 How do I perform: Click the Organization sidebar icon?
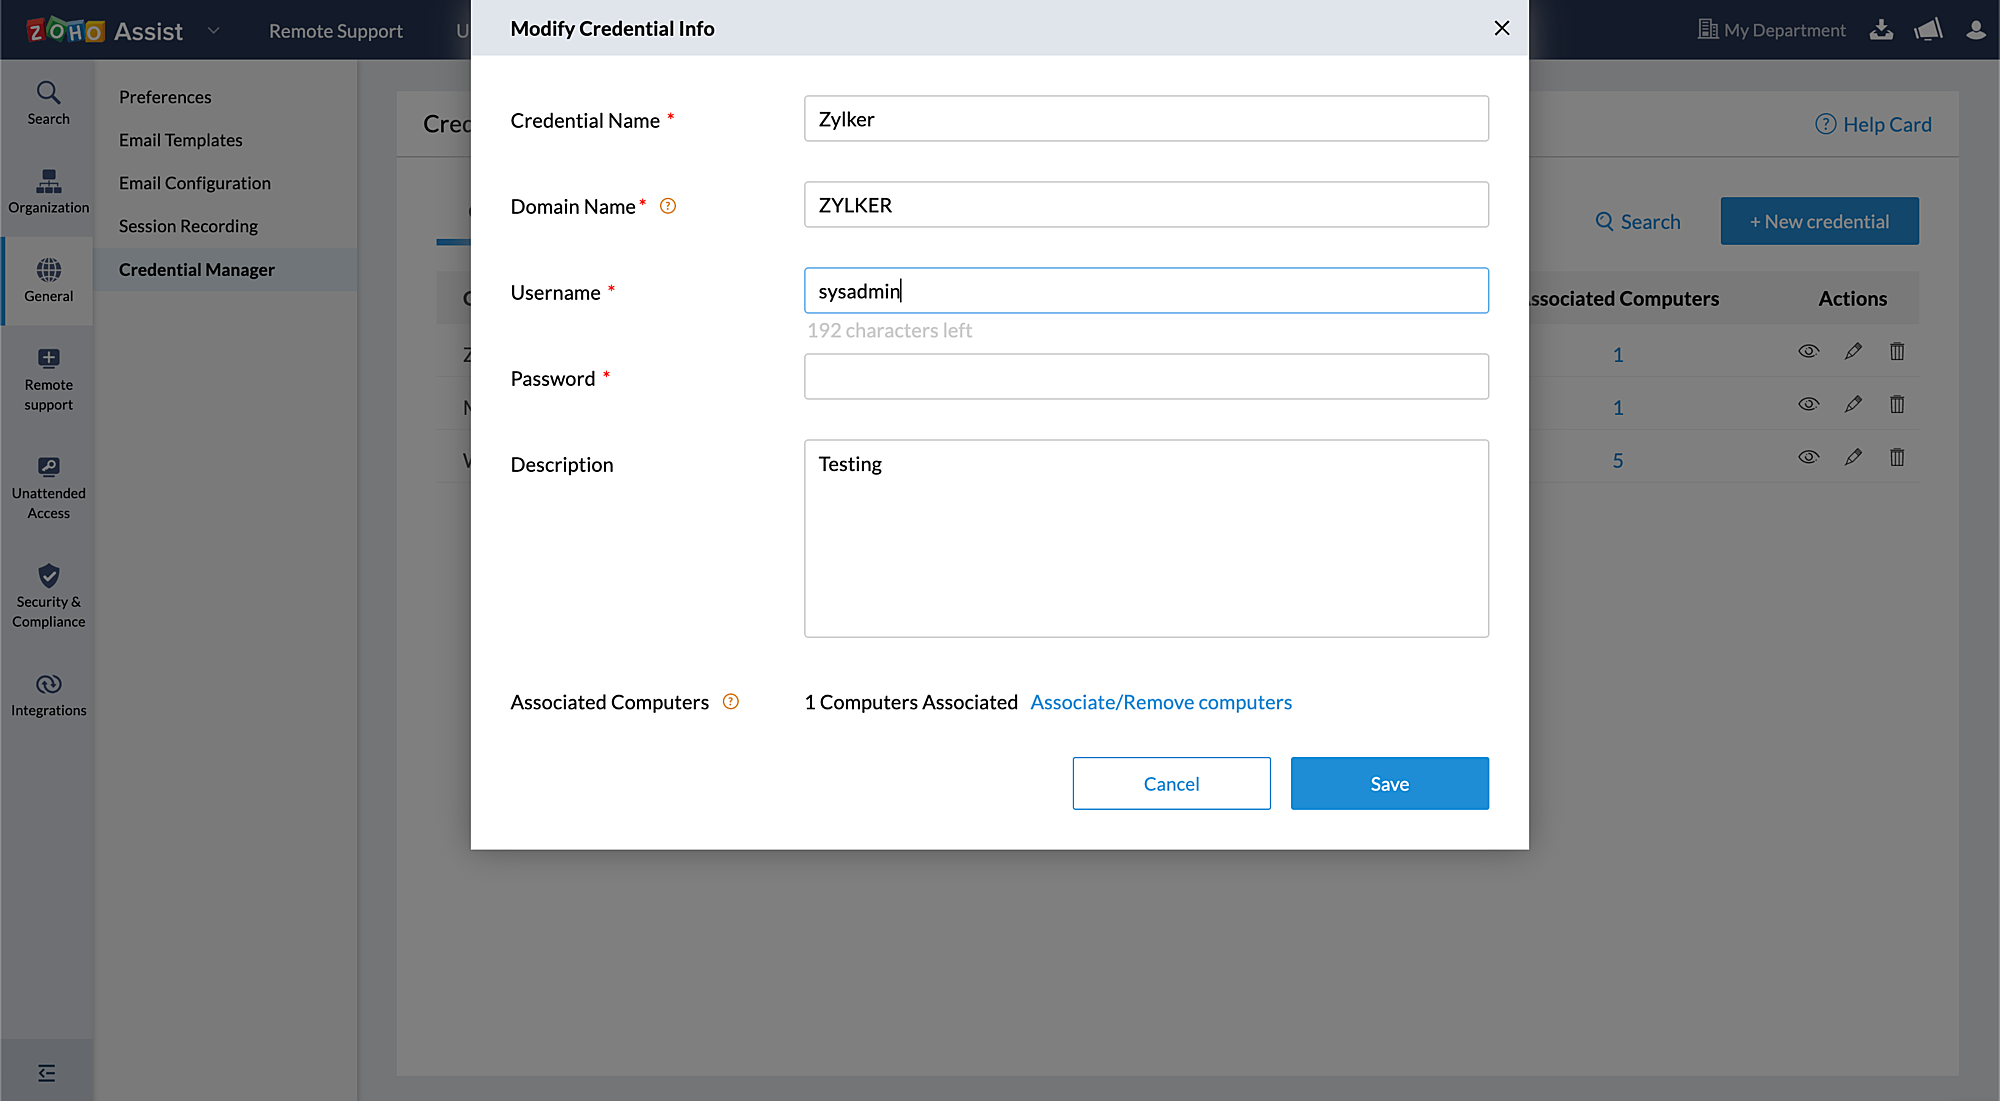pos(48,190)
